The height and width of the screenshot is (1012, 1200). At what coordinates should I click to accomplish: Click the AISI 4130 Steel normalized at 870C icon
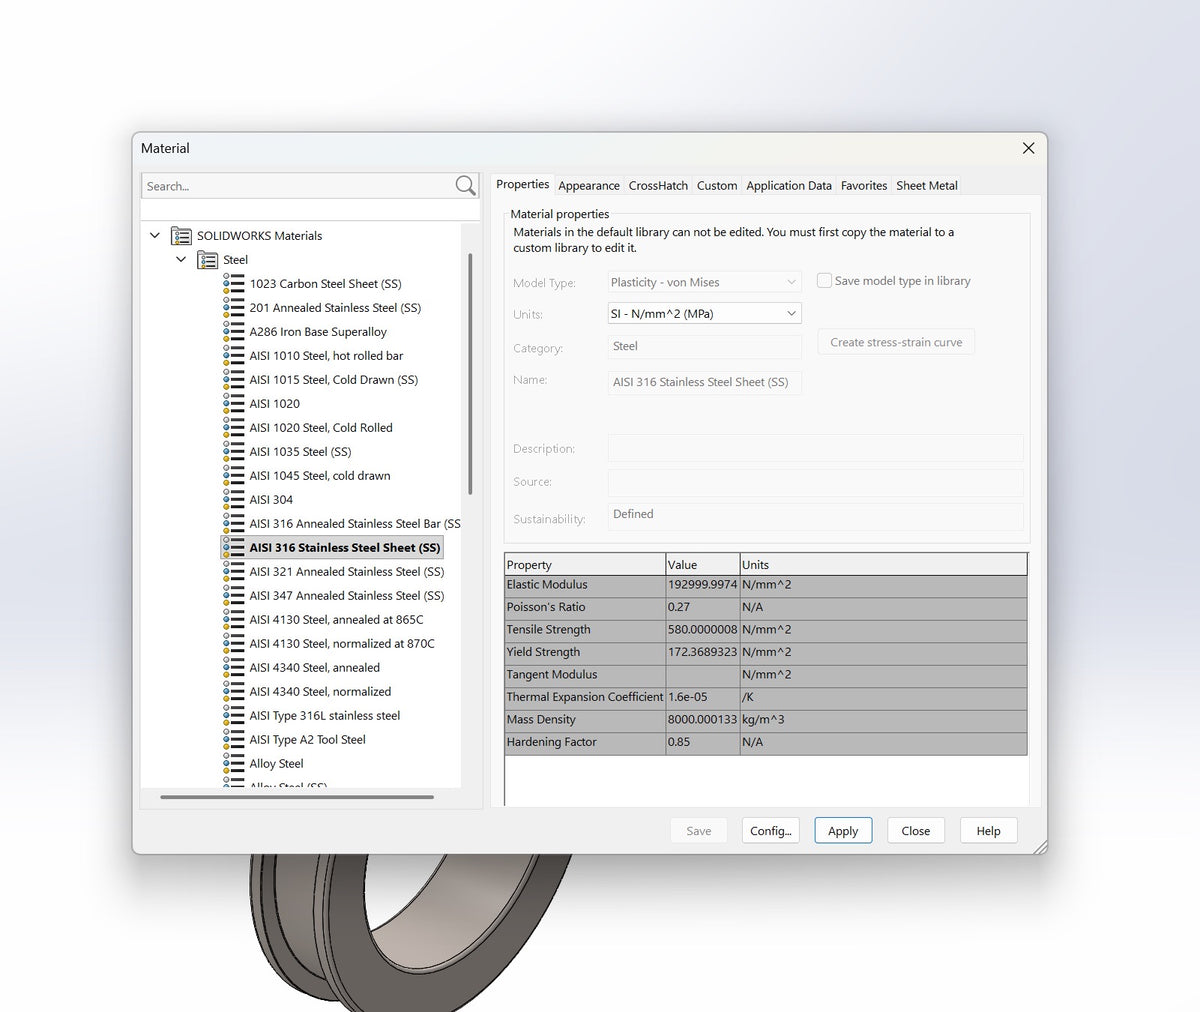point(234,644)
